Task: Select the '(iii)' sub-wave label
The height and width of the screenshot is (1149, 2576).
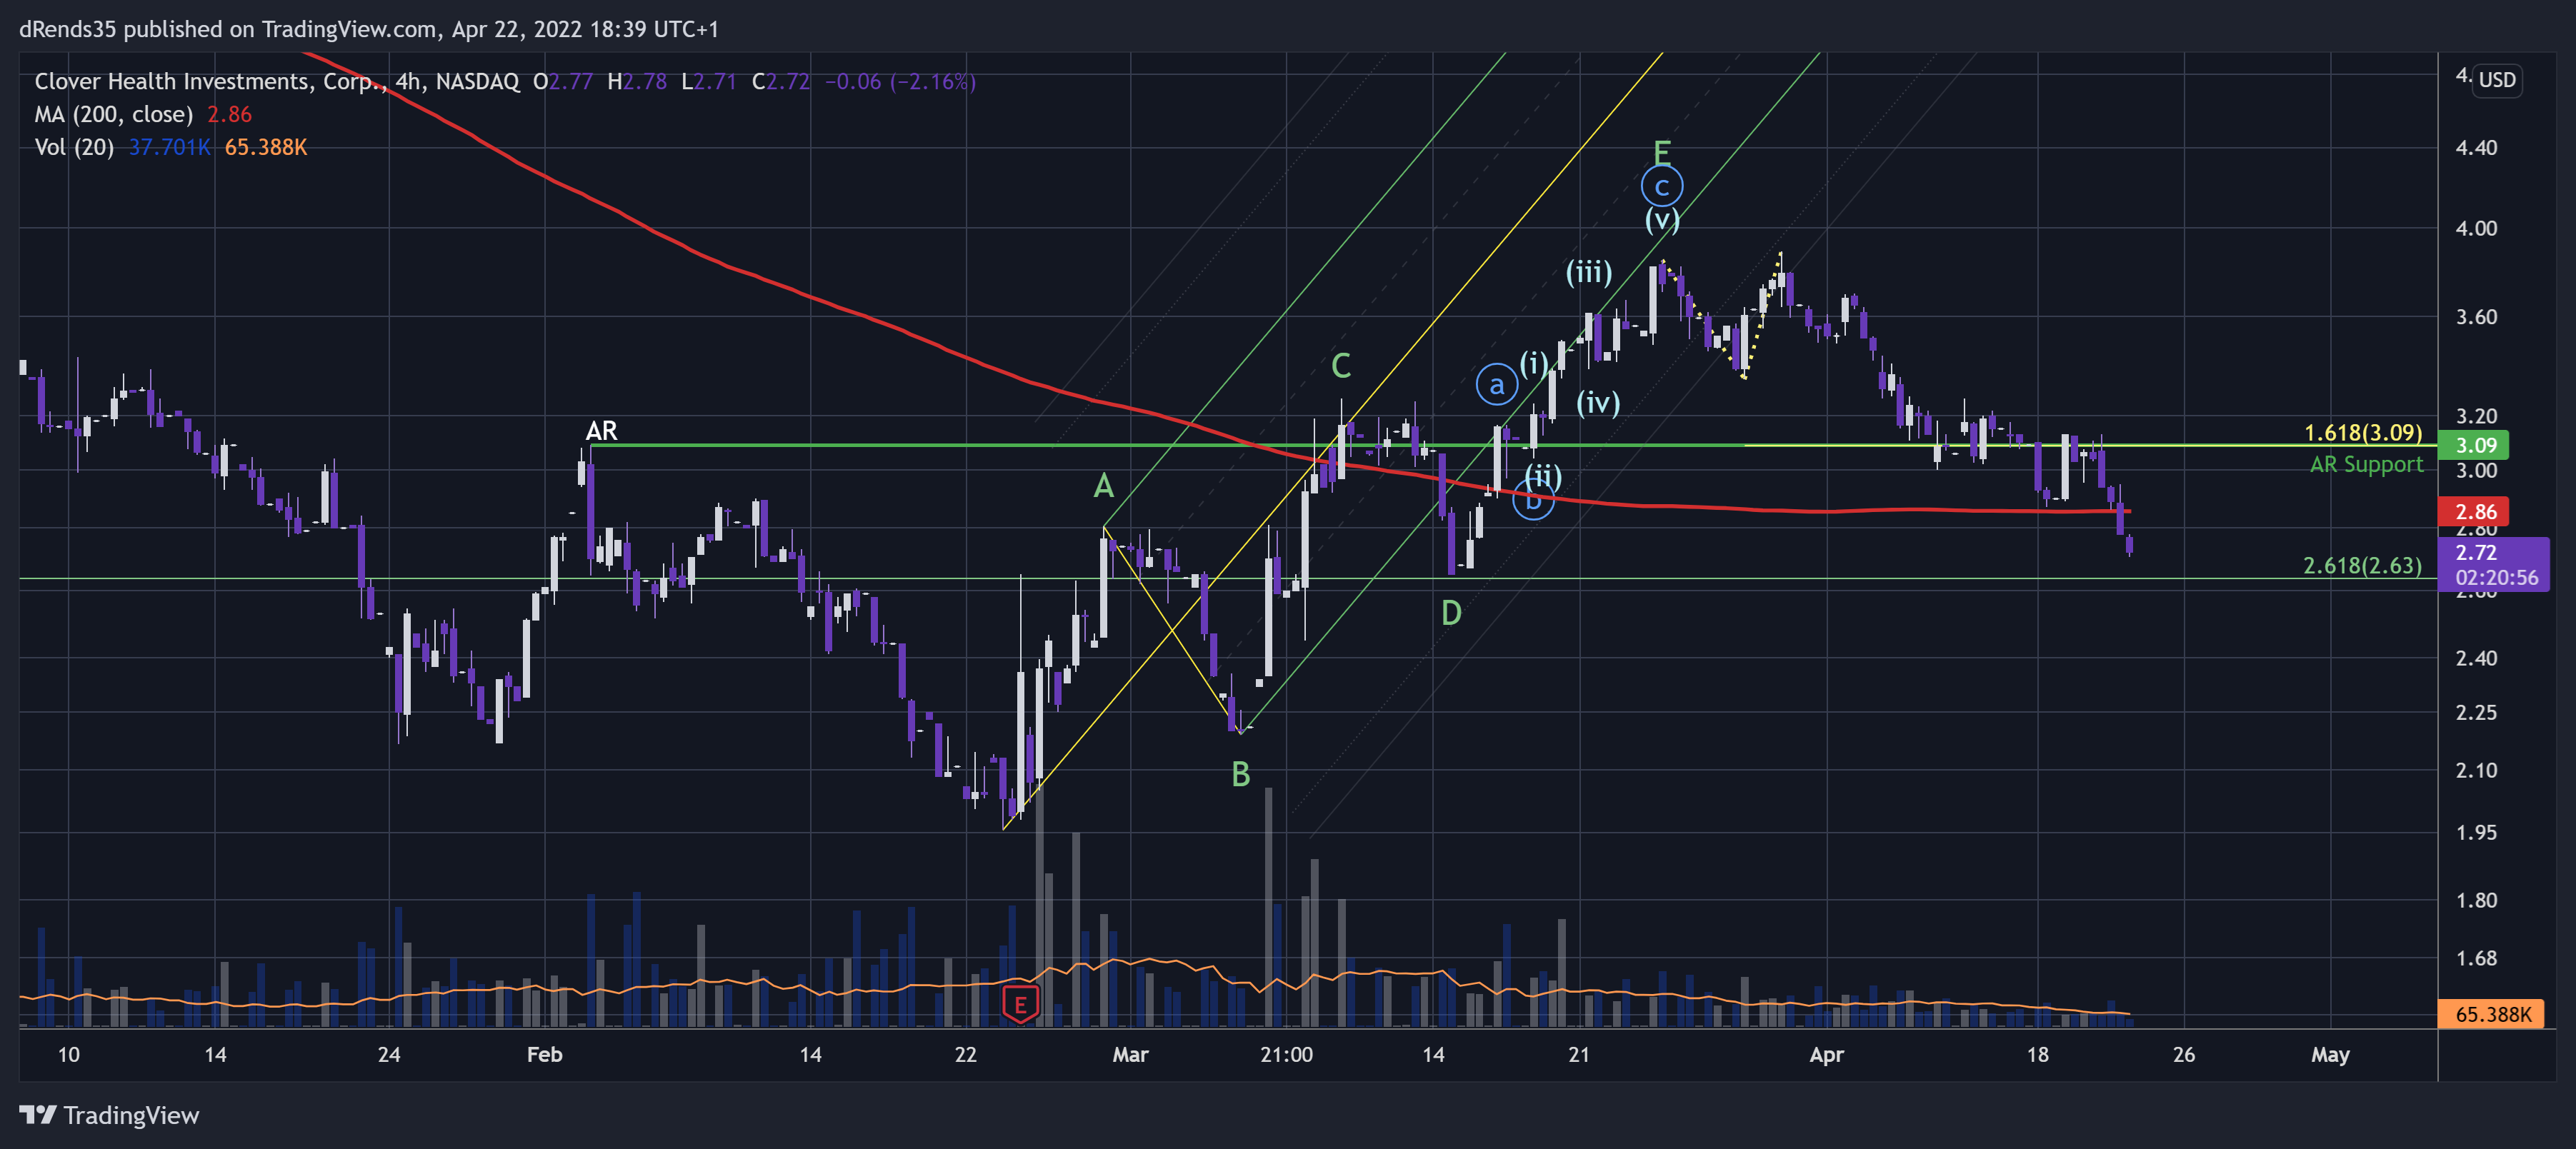Action: coord(1588,272)
